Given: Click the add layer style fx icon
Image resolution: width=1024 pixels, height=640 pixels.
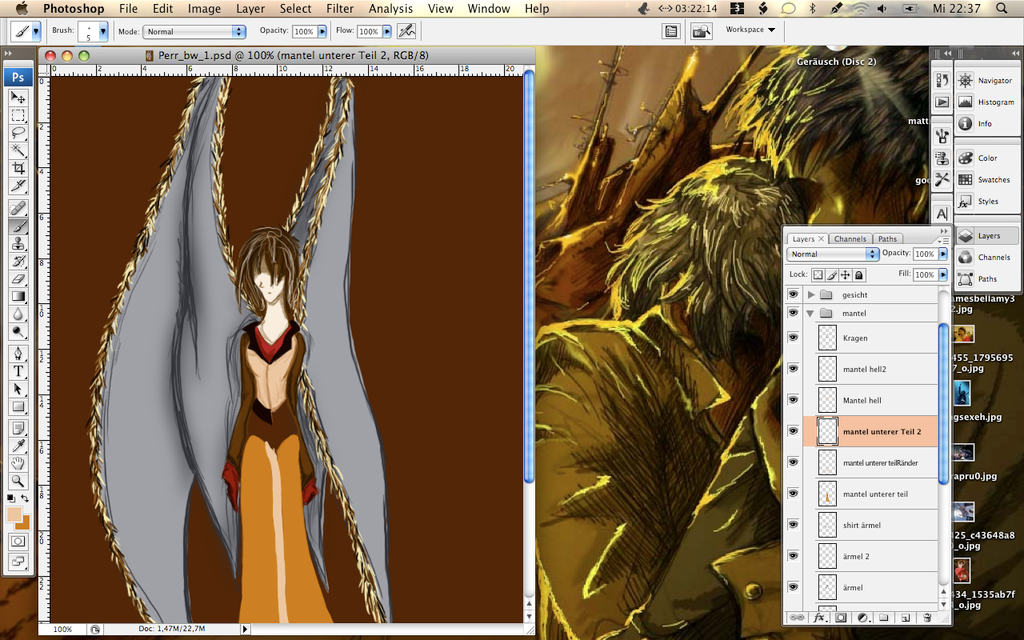Looking at the screenshot, I should click(819, 618).
